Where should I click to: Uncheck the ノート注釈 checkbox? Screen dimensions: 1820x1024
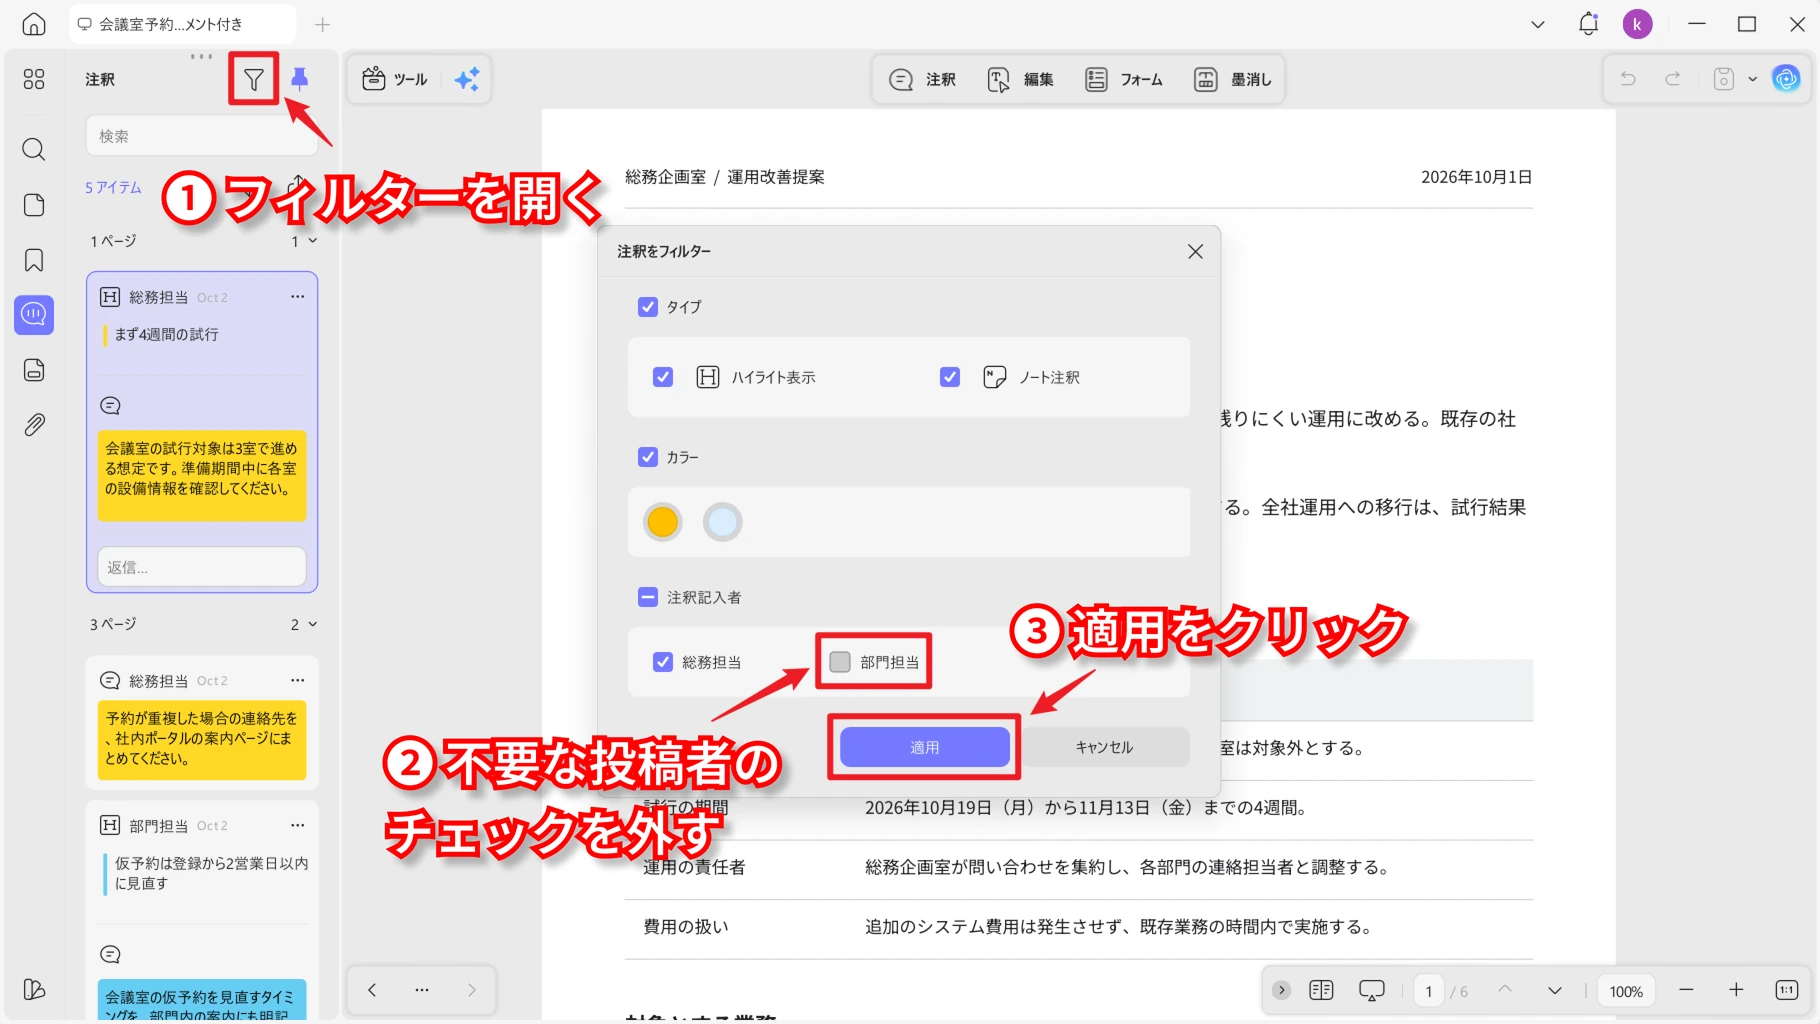[x=950, y=377]
